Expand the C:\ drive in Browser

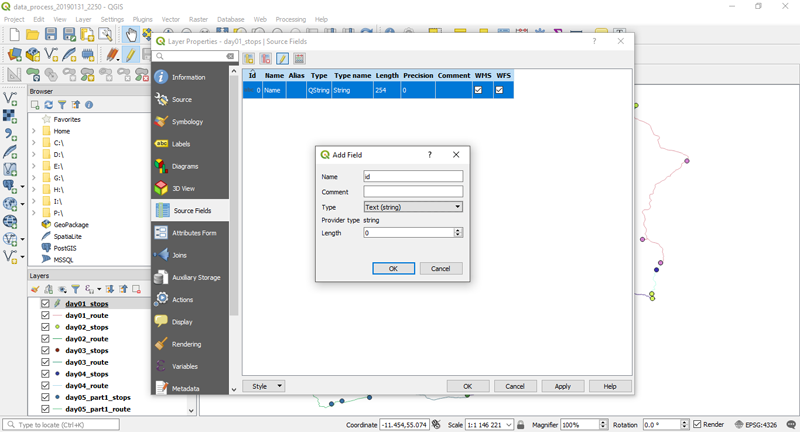pos(34,143)
